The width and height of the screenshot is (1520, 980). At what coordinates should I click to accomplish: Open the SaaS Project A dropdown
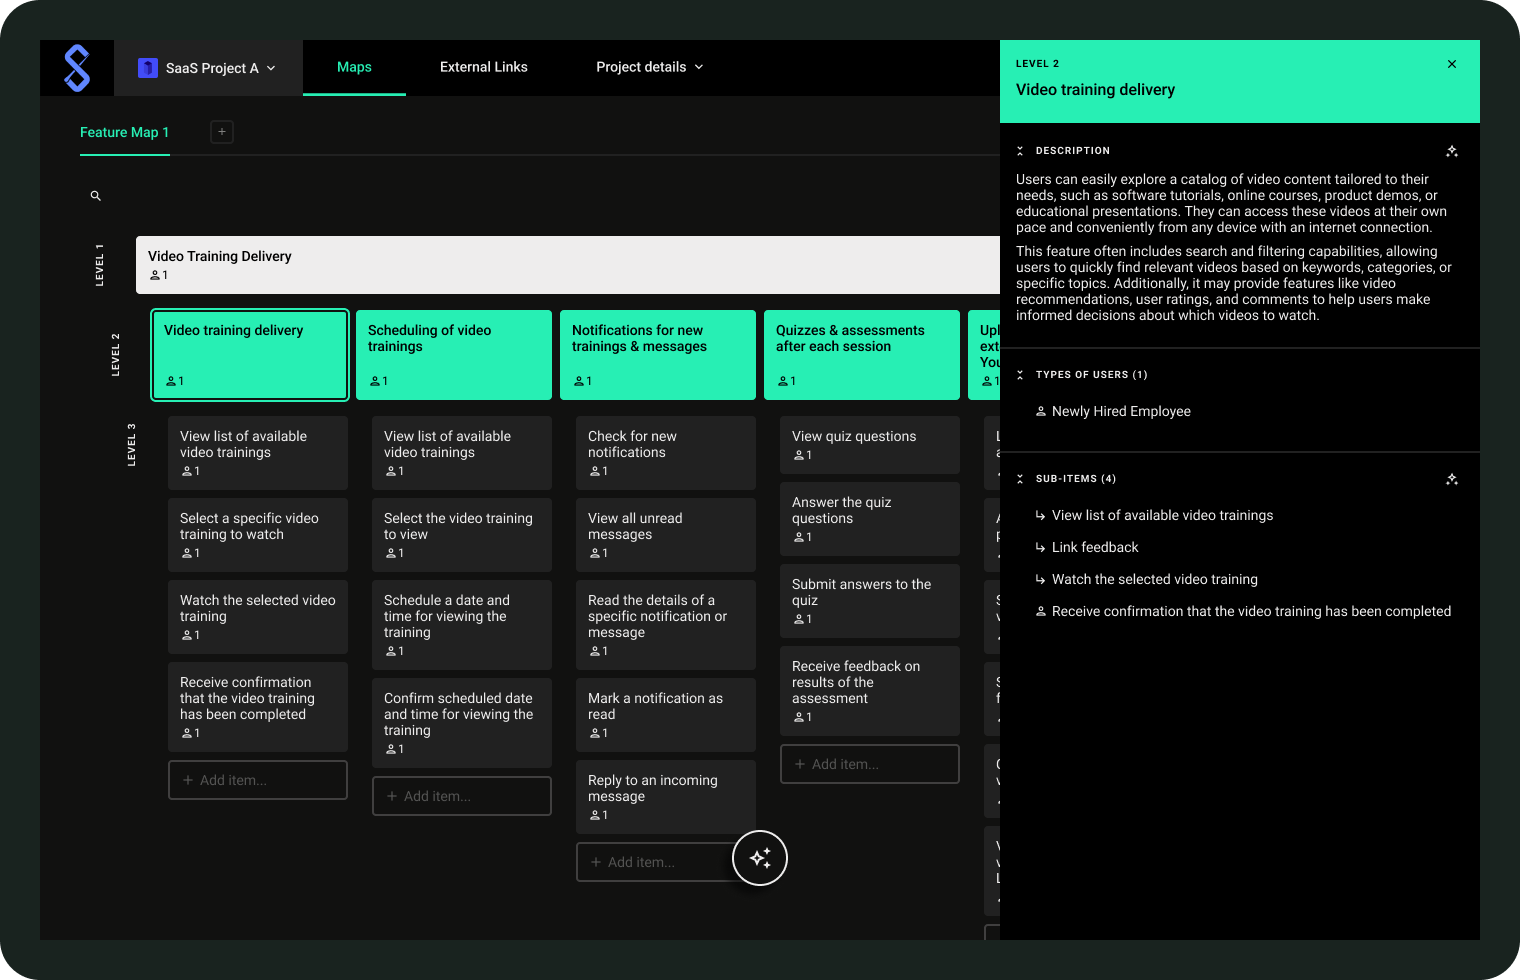click(208, 68)
